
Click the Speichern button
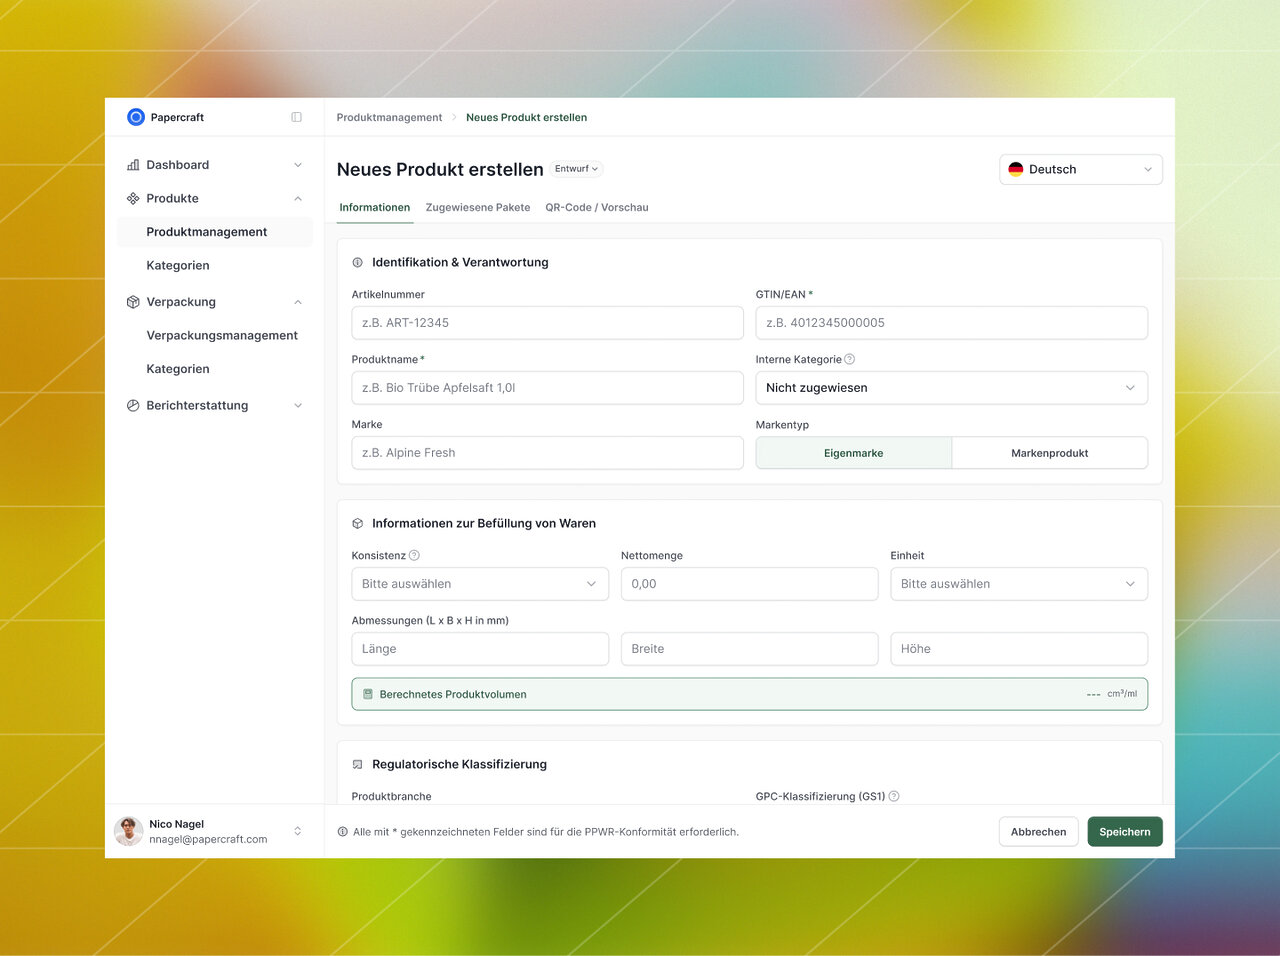[1124, 832]
